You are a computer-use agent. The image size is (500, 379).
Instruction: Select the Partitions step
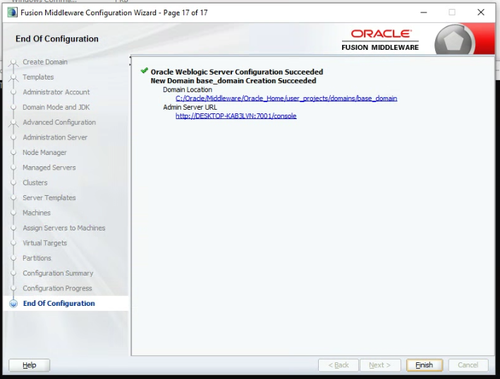point(37,258)
